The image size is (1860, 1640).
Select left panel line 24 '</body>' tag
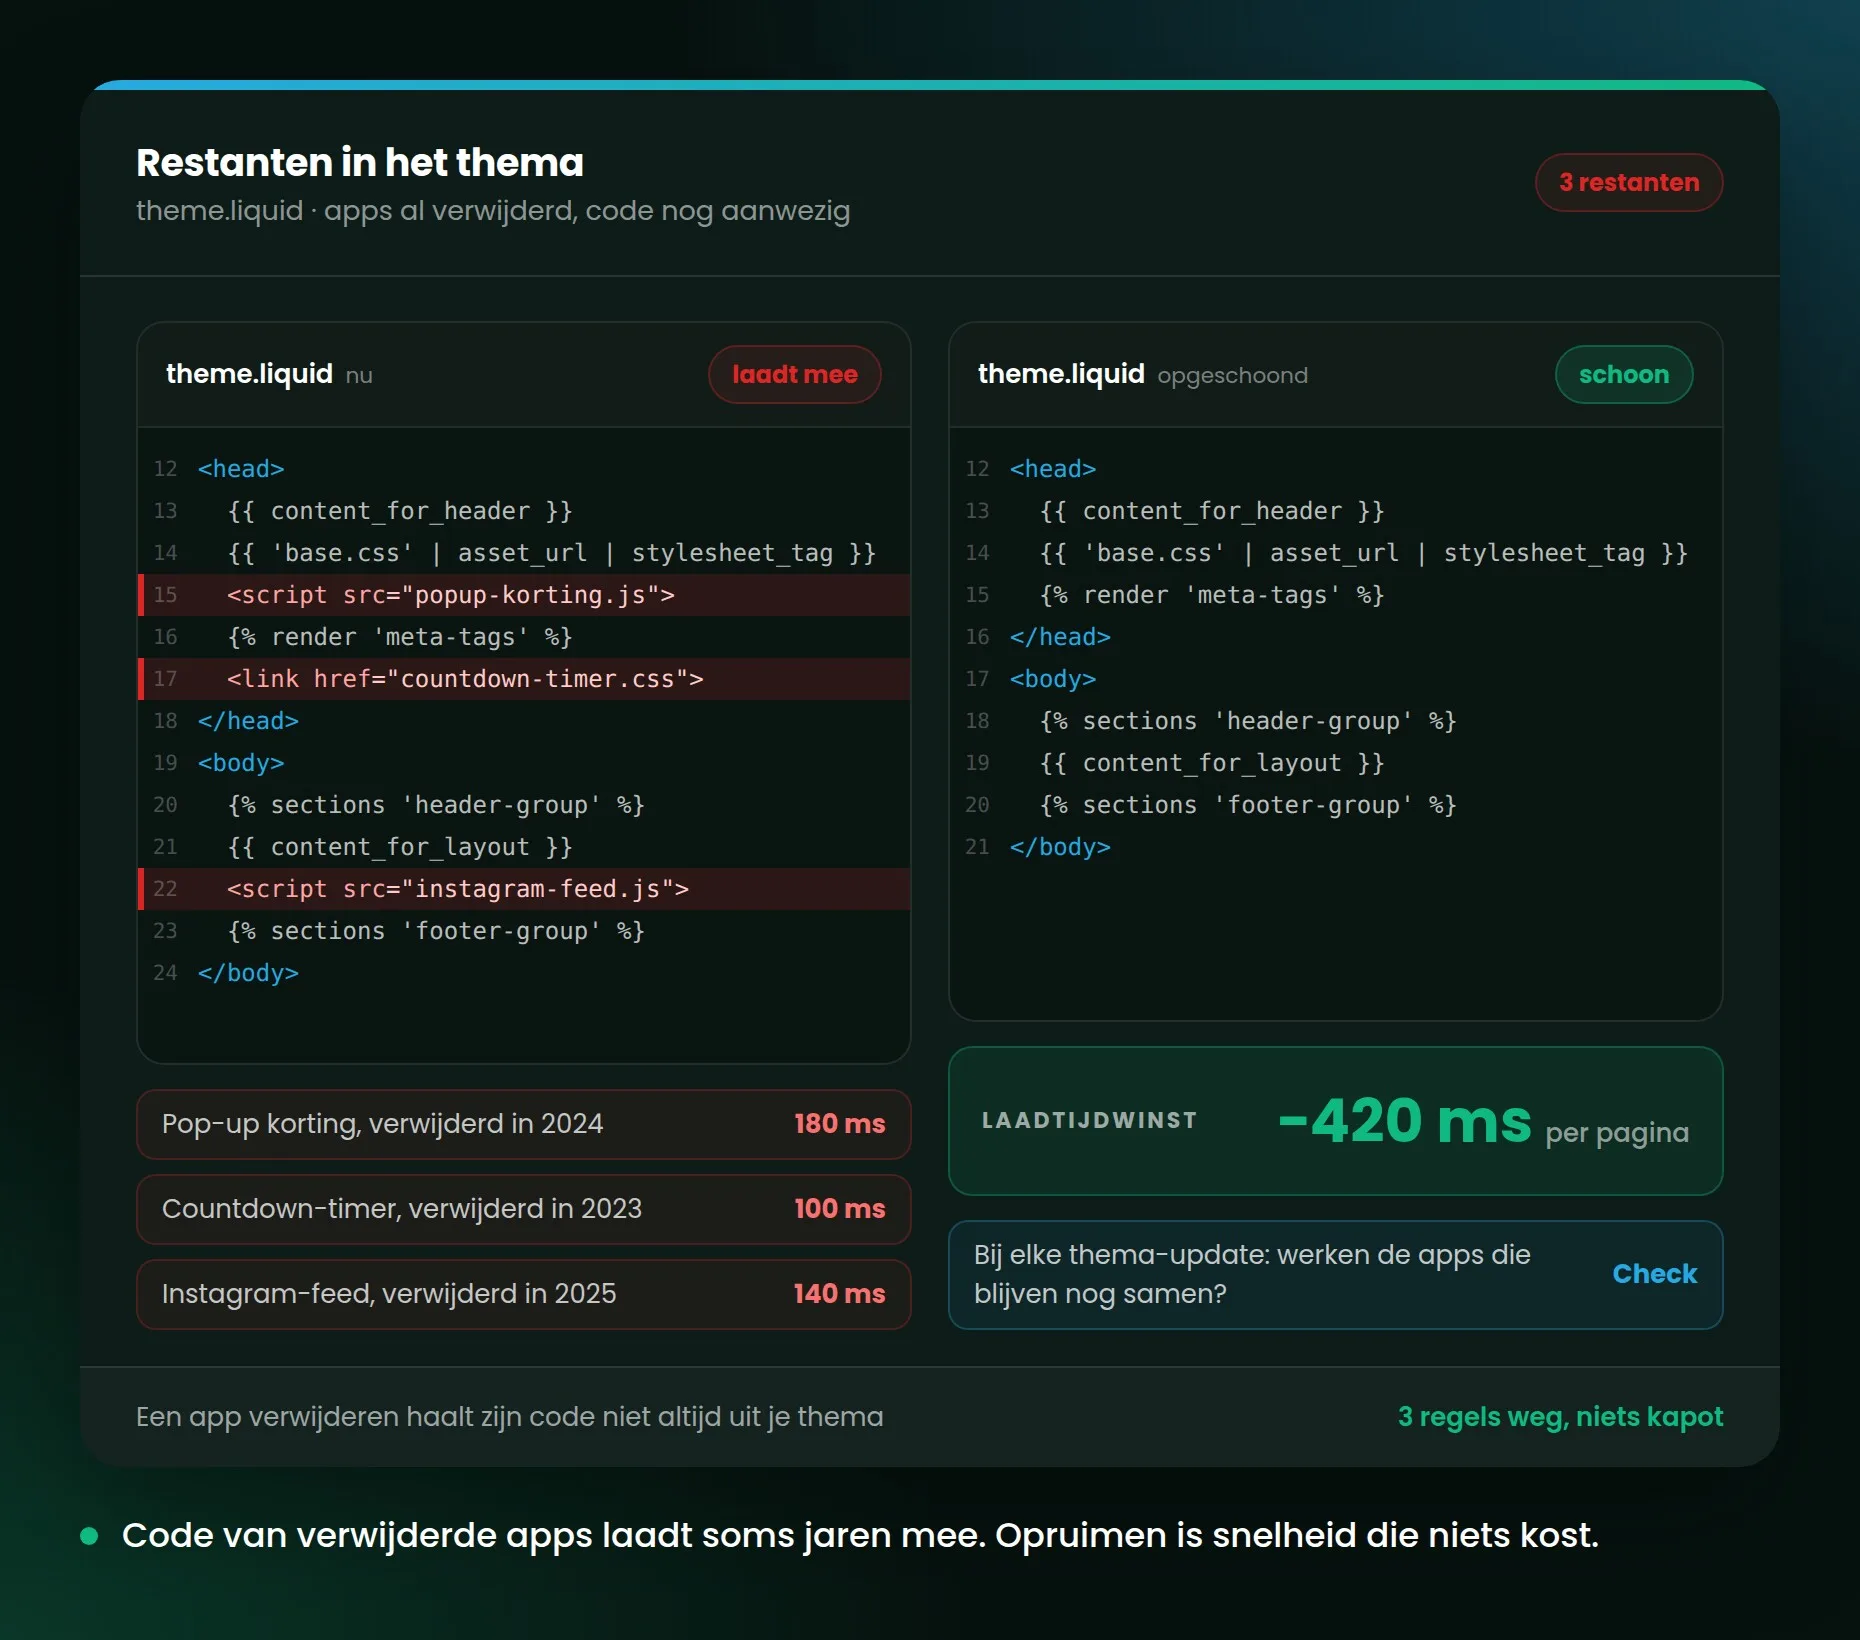point(248,973)
